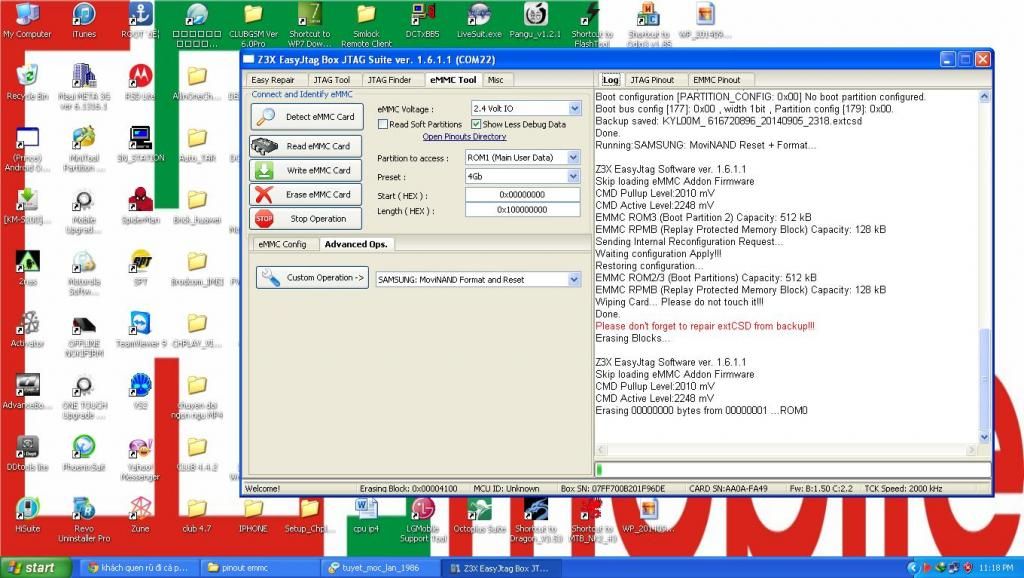Image resolution: width=1024 pixels, height=578 pixels.
Task: Click the Read eMMC Card button
Action: coord(305,146)
